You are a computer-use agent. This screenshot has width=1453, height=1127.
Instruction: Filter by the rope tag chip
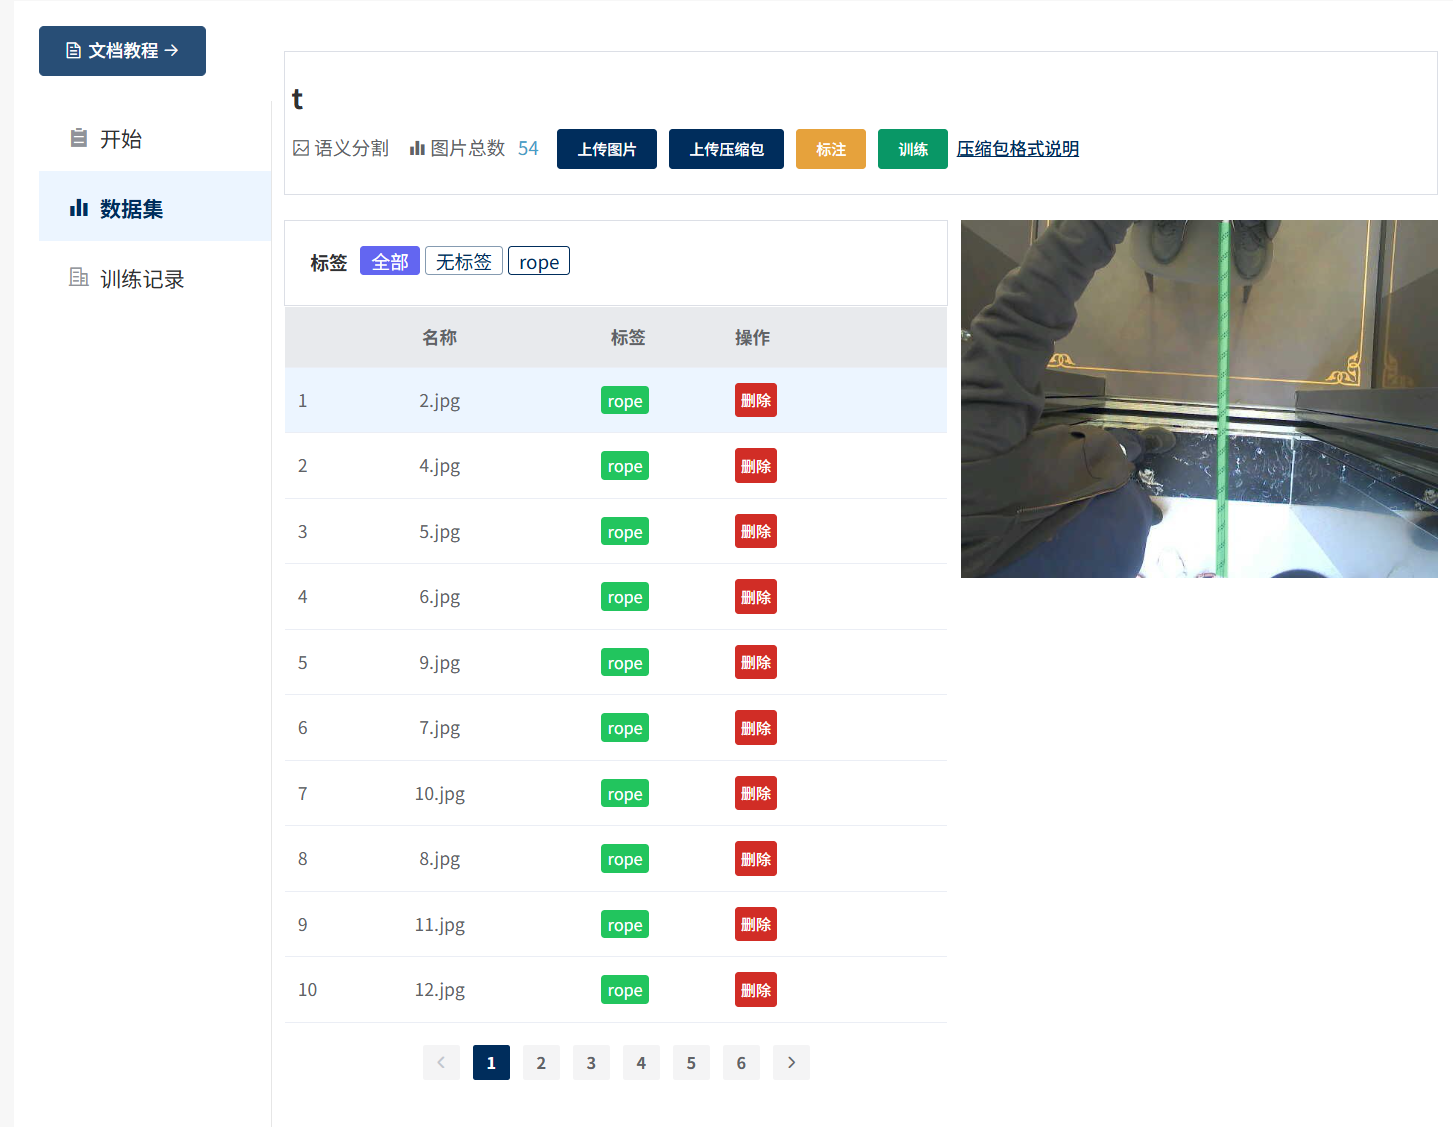538,261
